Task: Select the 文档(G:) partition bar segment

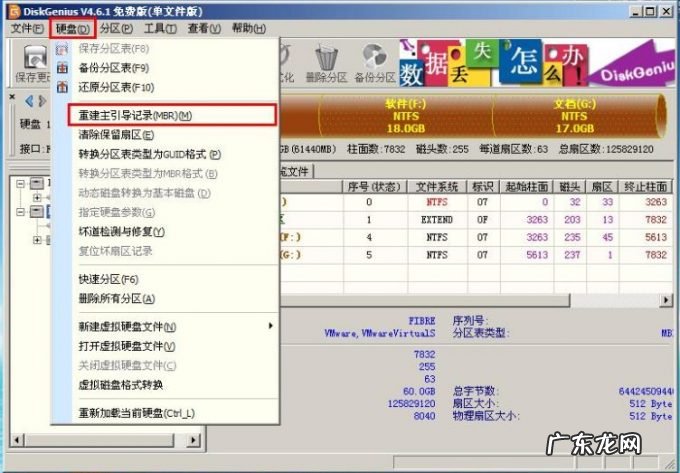Action: coord(574,116)
